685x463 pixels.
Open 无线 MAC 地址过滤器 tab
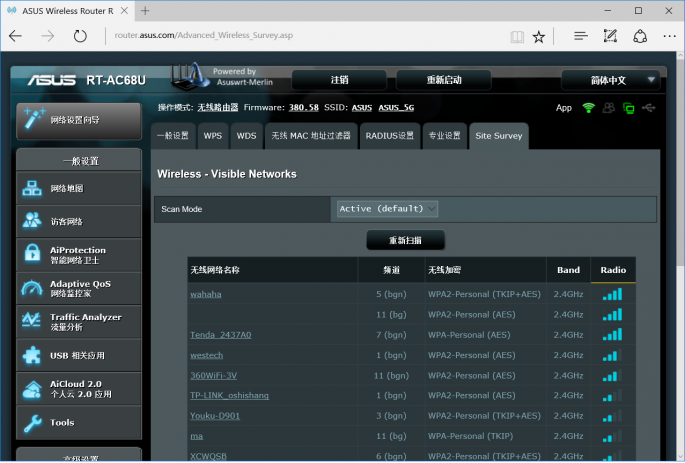pos(311,136)
